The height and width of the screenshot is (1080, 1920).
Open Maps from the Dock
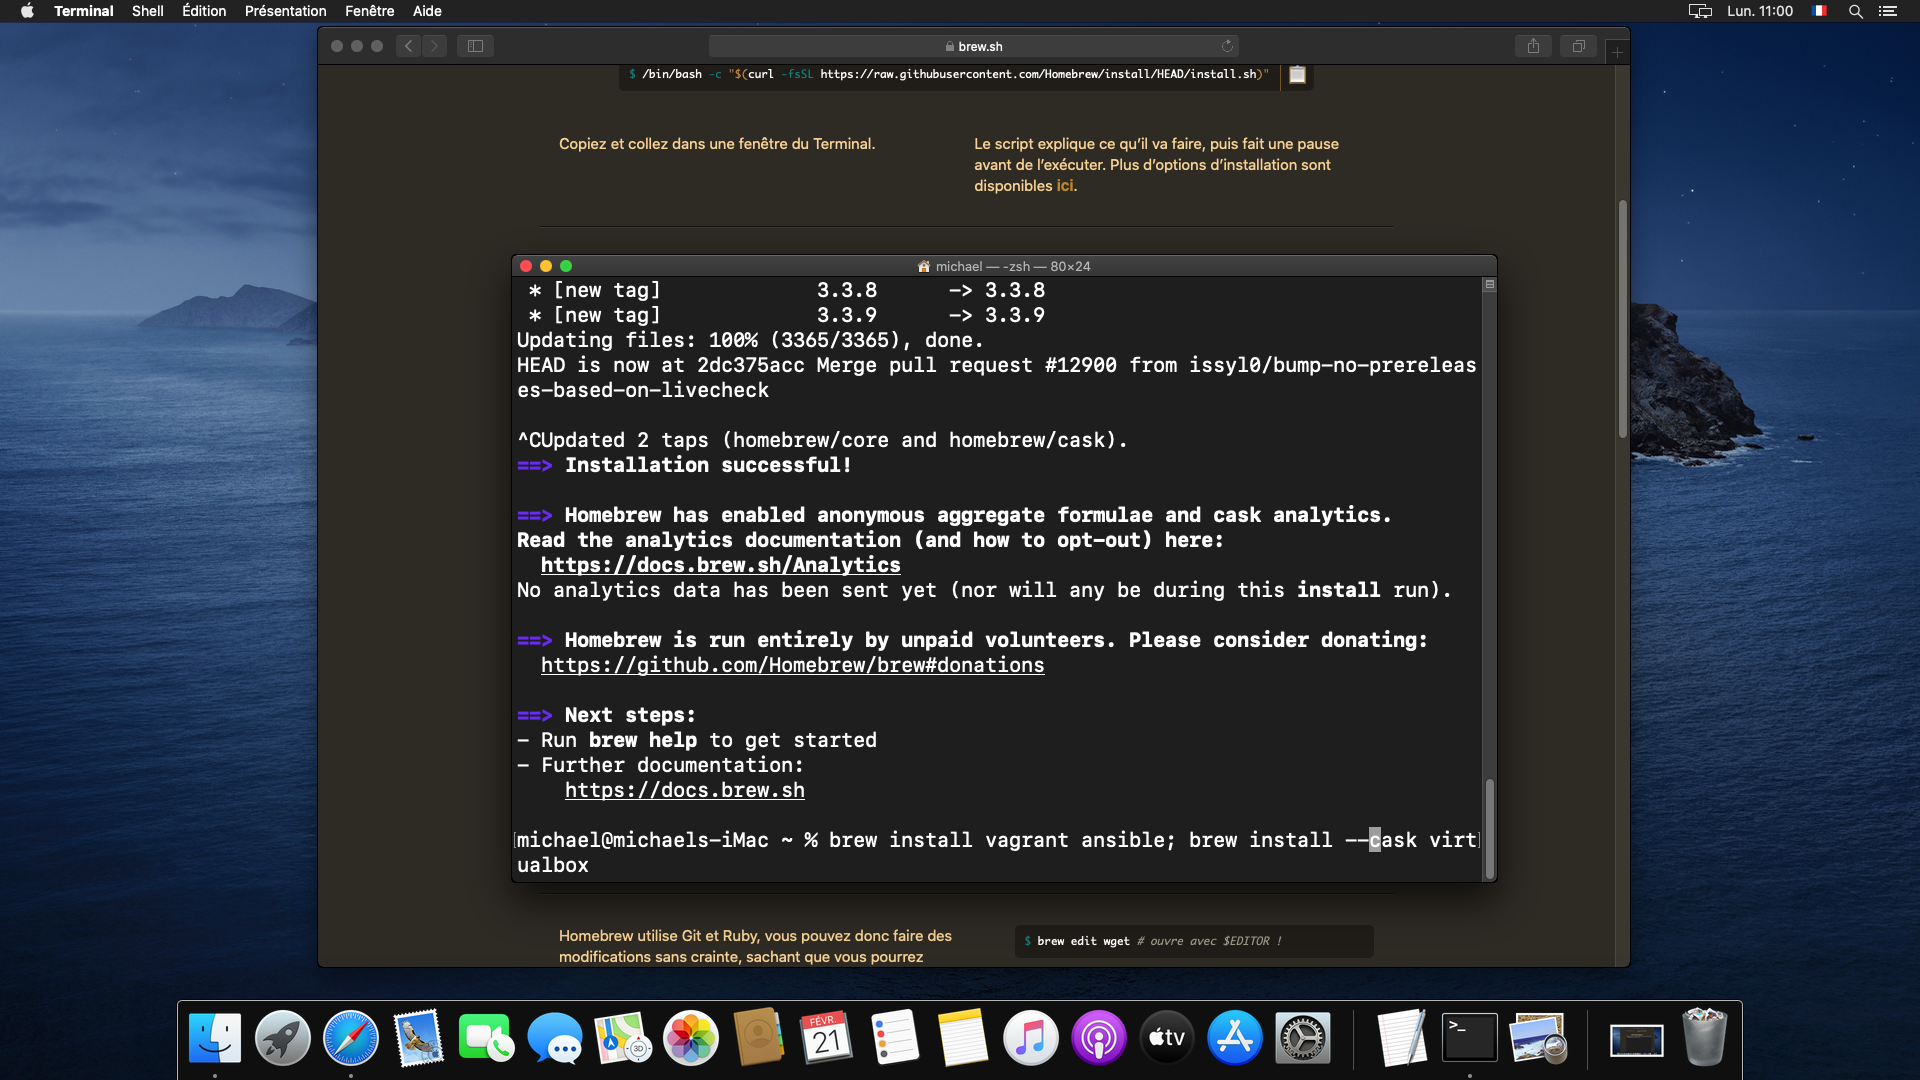click(x=623, y=1038)
